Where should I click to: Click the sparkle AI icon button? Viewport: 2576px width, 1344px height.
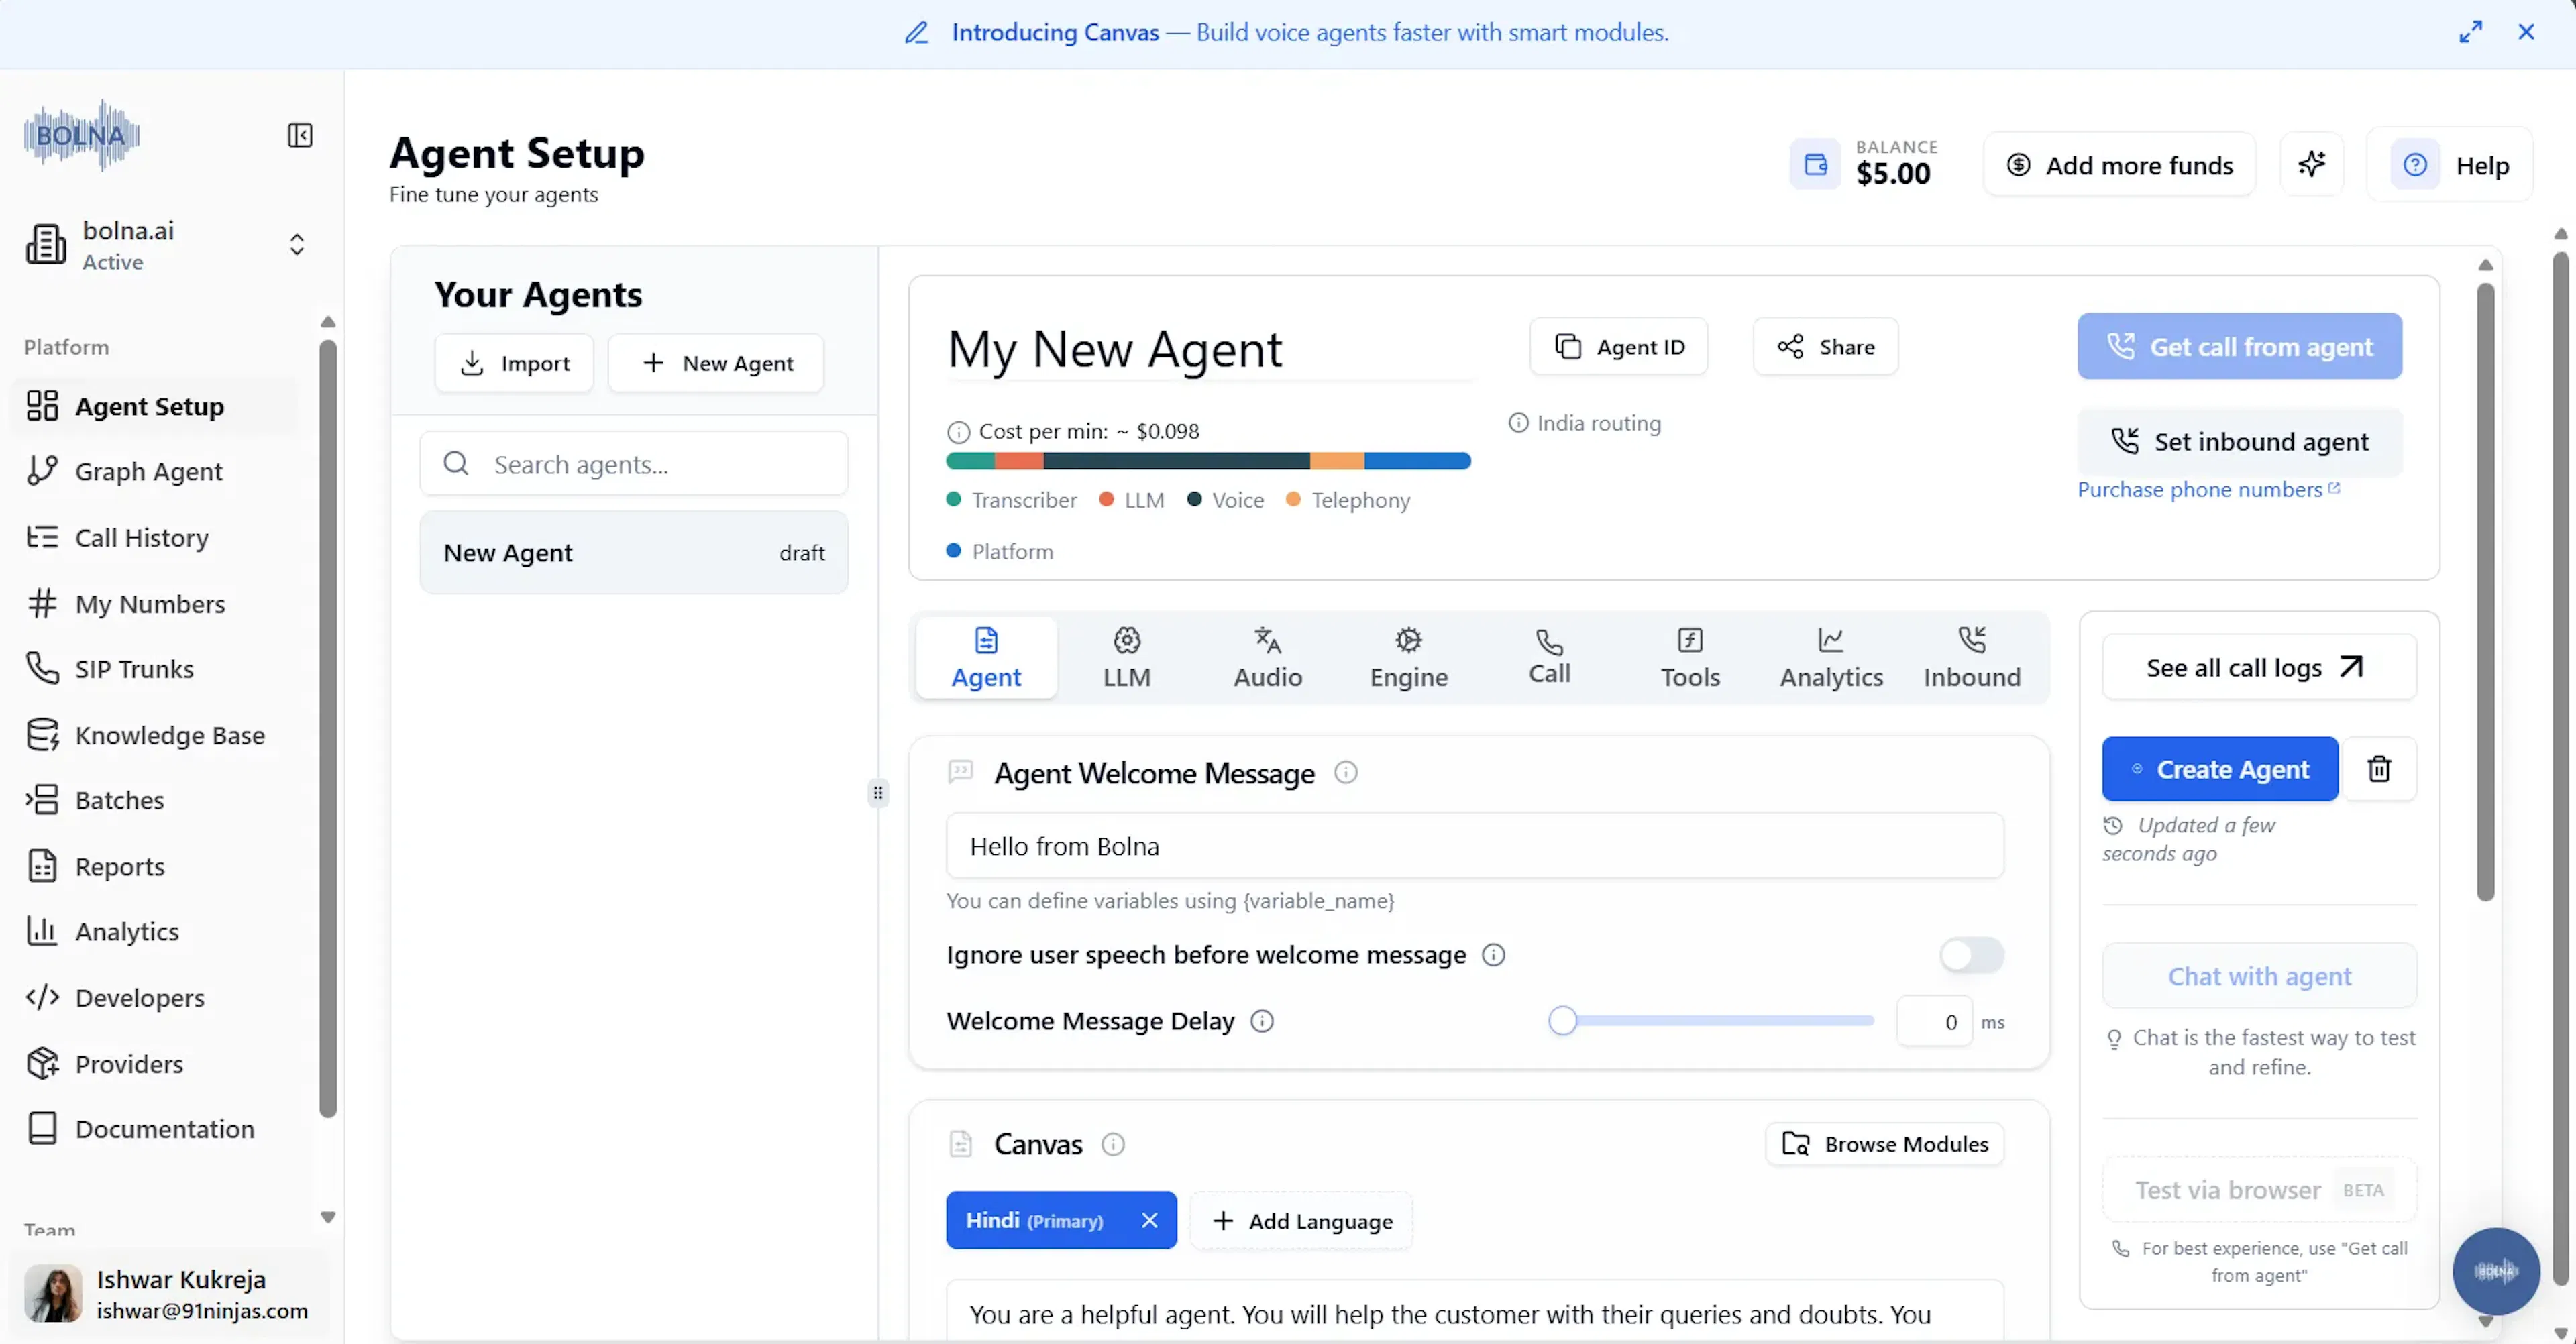(x=2311, y=164)
